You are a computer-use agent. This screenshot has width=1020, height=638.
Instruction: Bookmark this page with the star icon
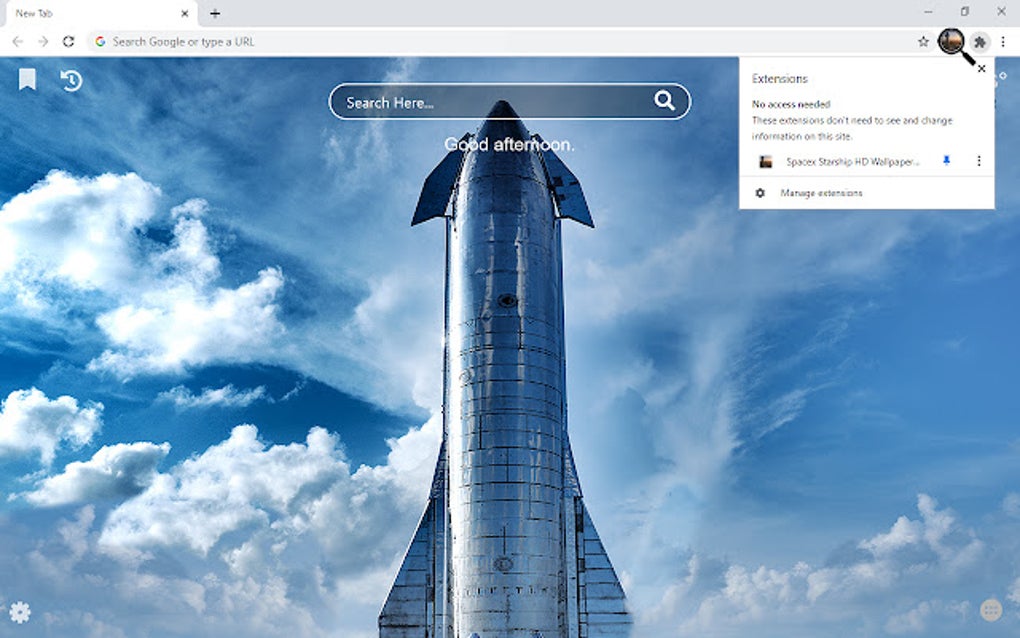[921, 42]
